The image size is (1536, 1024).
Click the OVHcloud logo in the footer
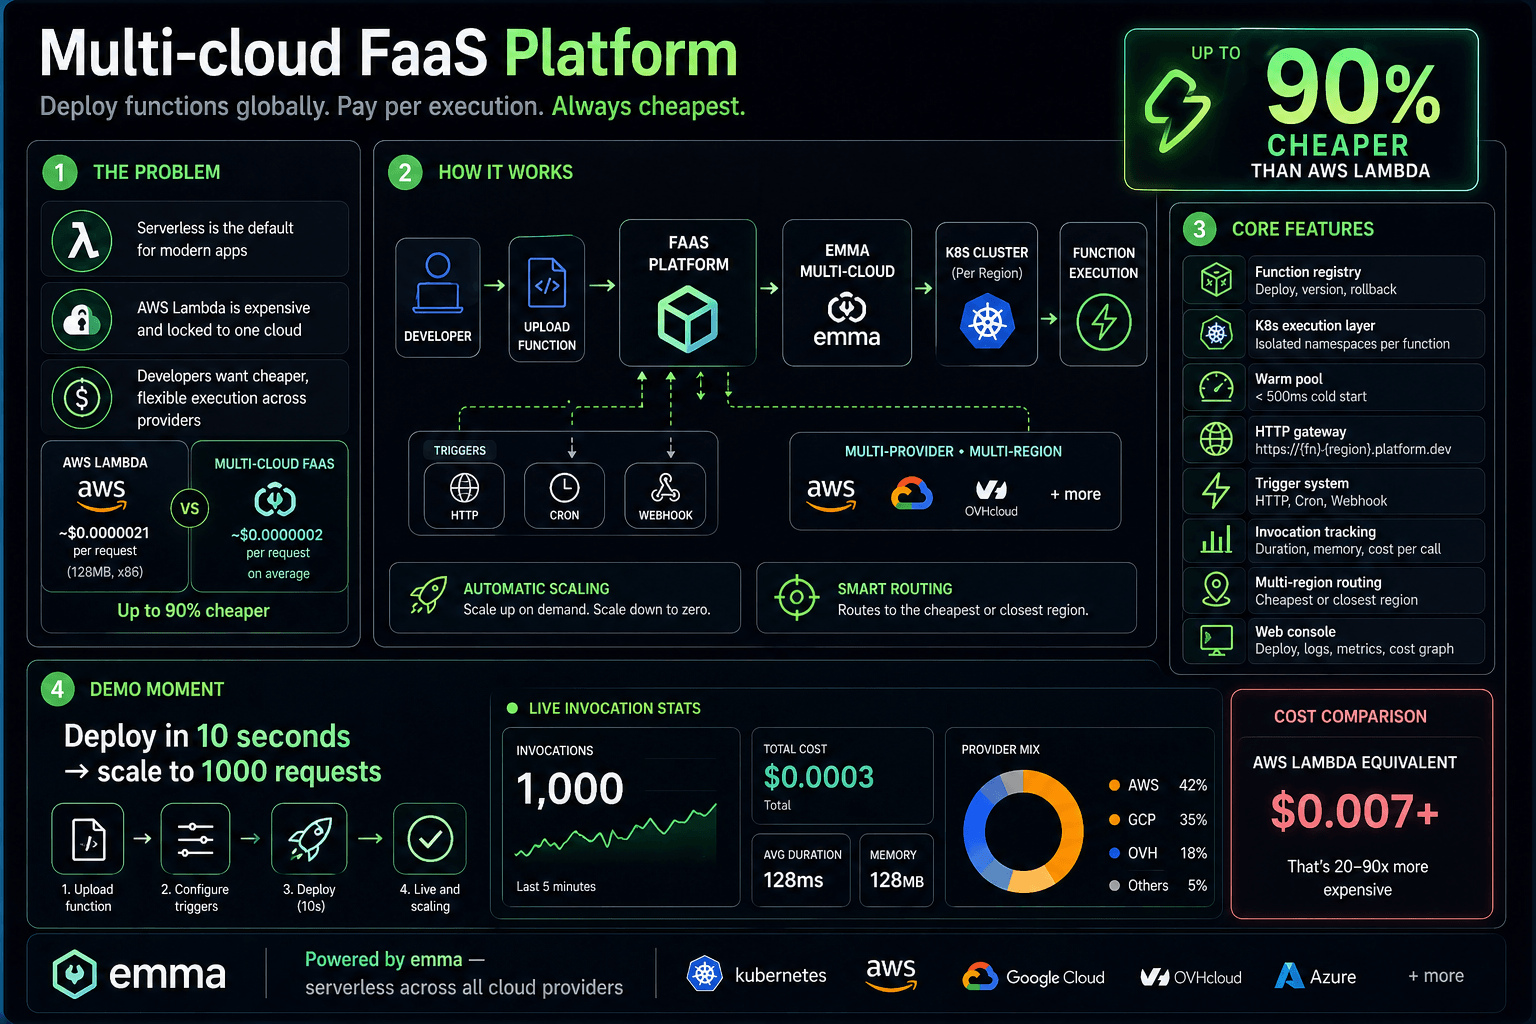click(1191, 977)
